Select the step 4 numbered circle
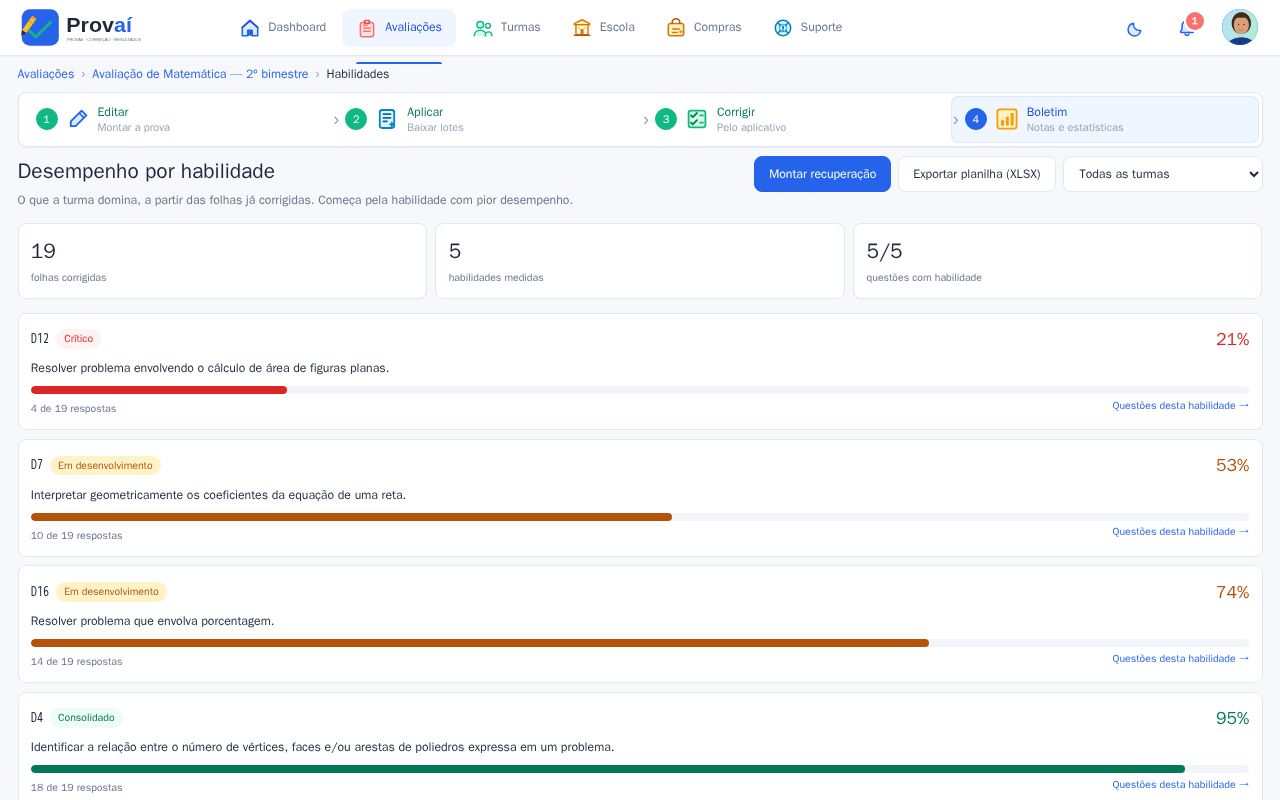The width and height of the screenshot is (1280, 800). click(x=976, y=119)
